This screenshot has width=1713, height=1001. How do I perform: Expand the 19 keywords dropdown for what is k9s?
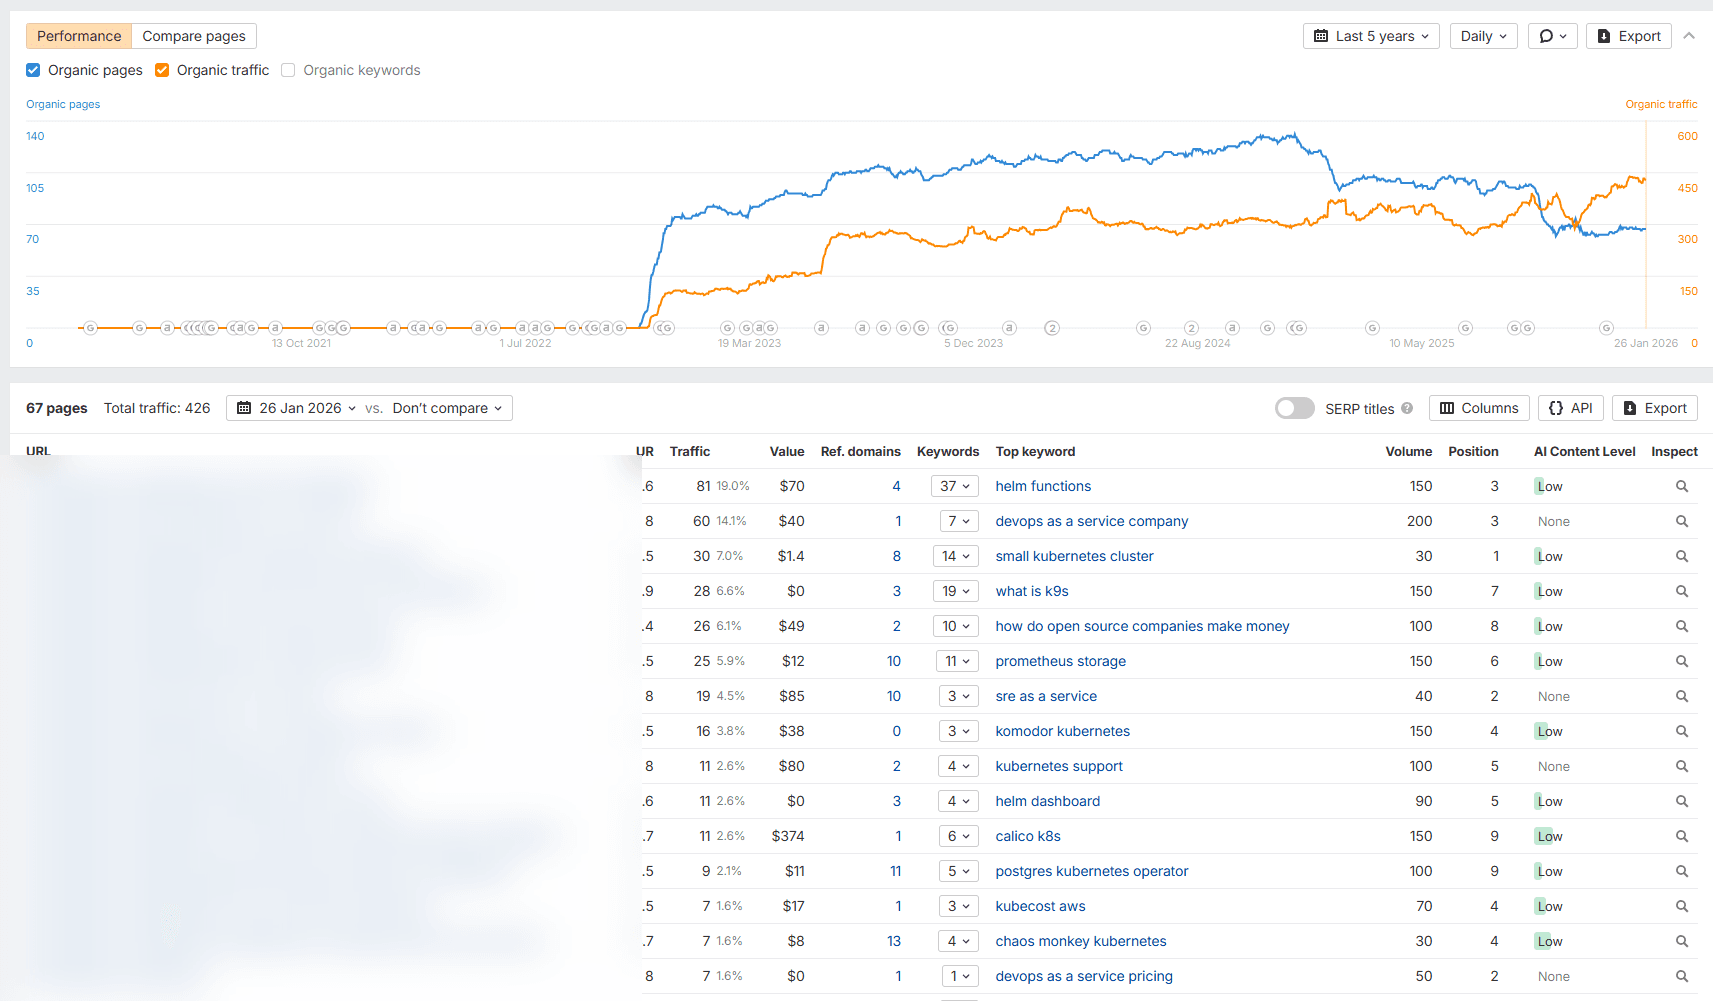click(x=955, y=591)
